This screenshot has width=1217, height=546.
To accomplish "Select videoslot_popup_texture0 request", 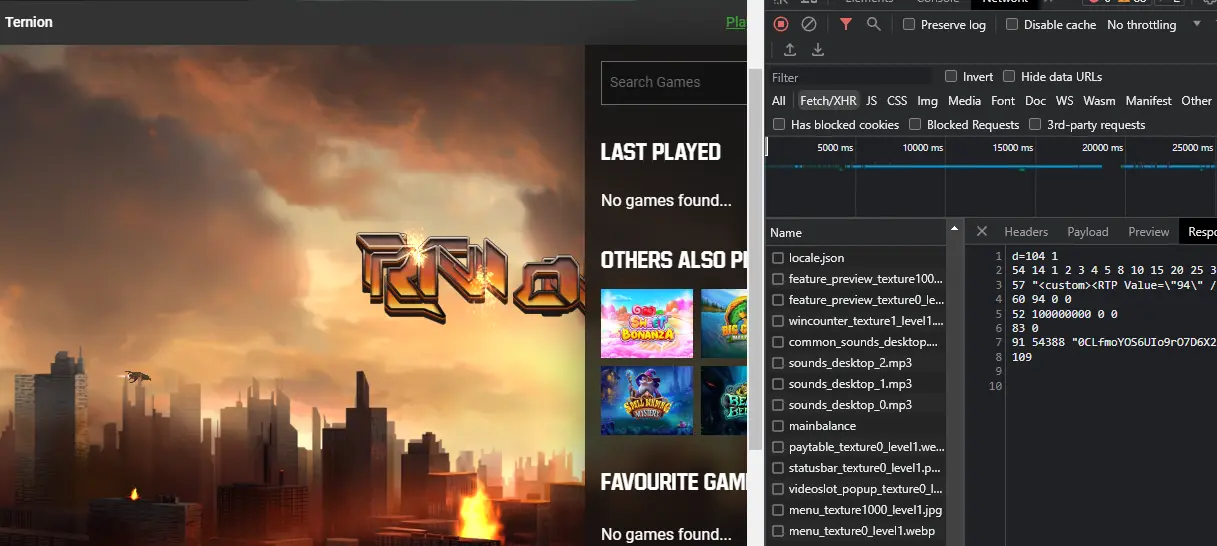I will (x=856, y=489).
